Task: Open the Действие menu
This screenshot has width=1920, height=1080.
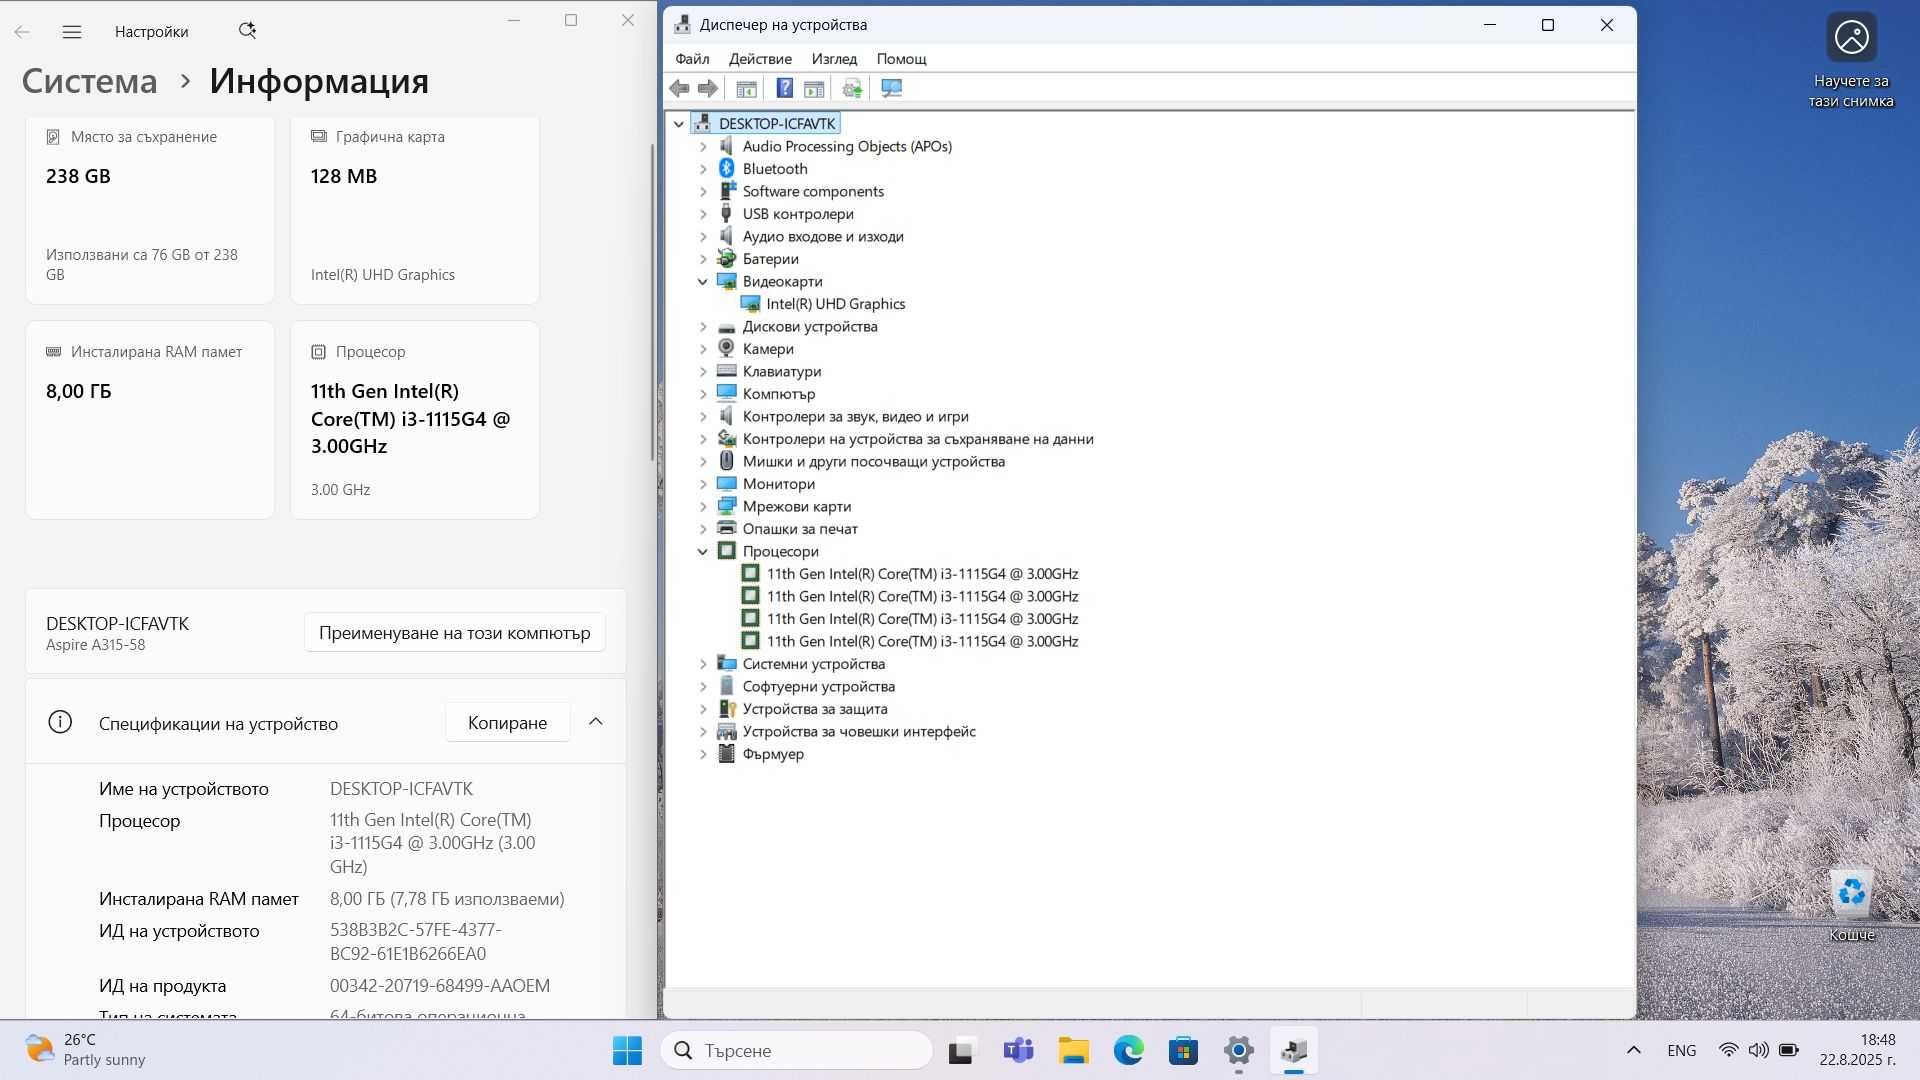Action: 760,59
